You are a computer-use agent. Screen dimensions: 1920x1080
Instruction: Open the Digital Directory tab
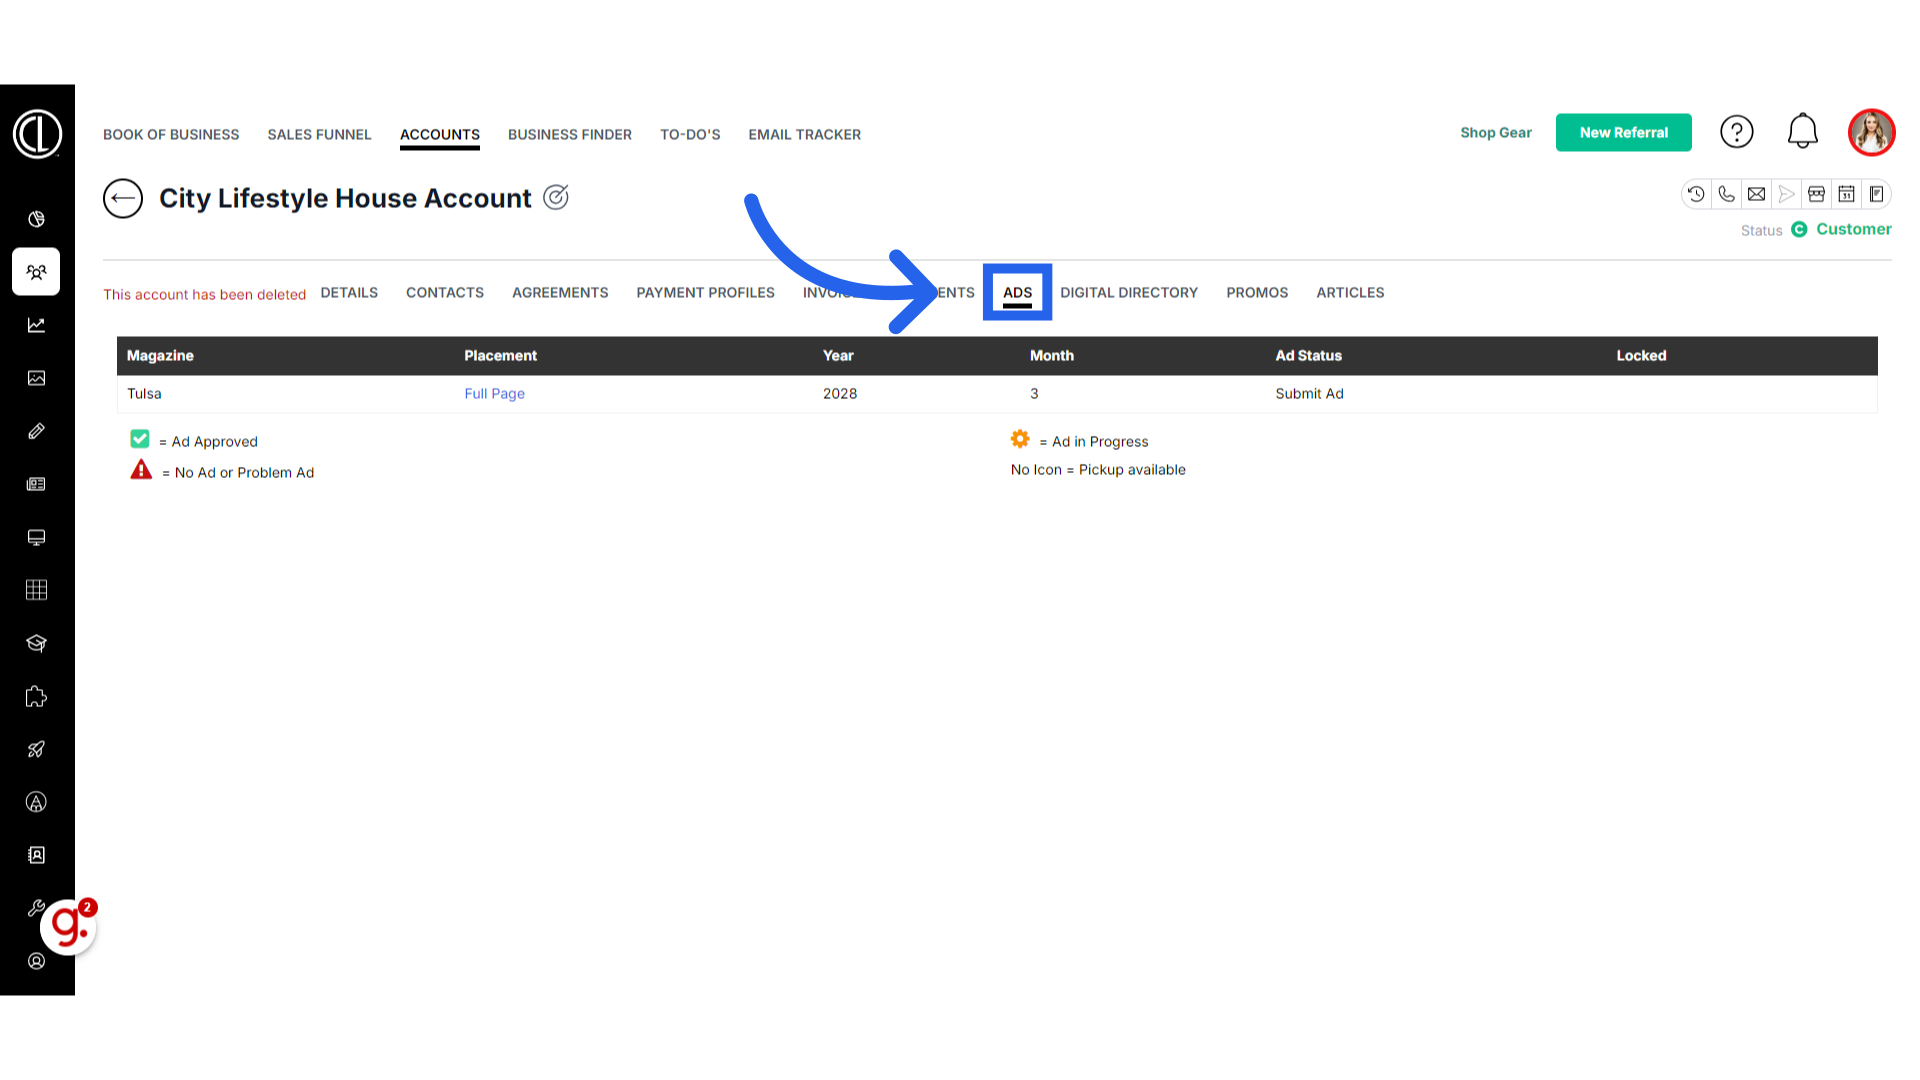[1129, 292]
